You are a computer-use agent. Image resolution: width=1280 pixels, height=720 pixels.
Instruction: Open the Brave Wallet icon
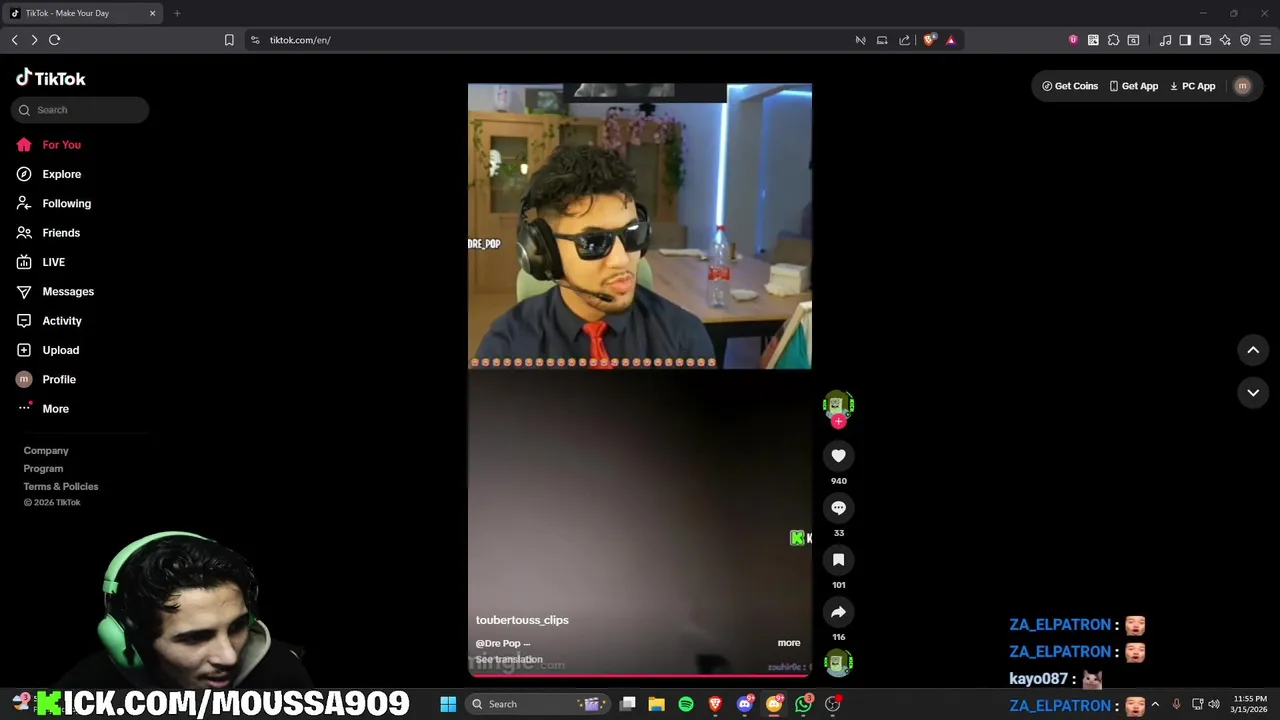click(1205, 40)
